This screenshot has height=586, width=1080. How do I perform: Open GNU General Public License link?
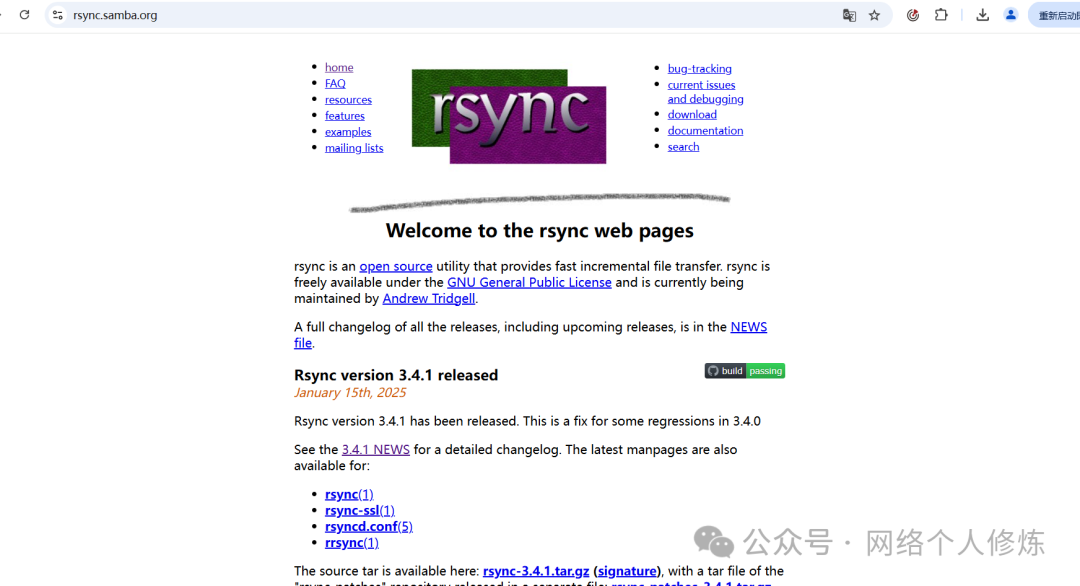(529, 282)
